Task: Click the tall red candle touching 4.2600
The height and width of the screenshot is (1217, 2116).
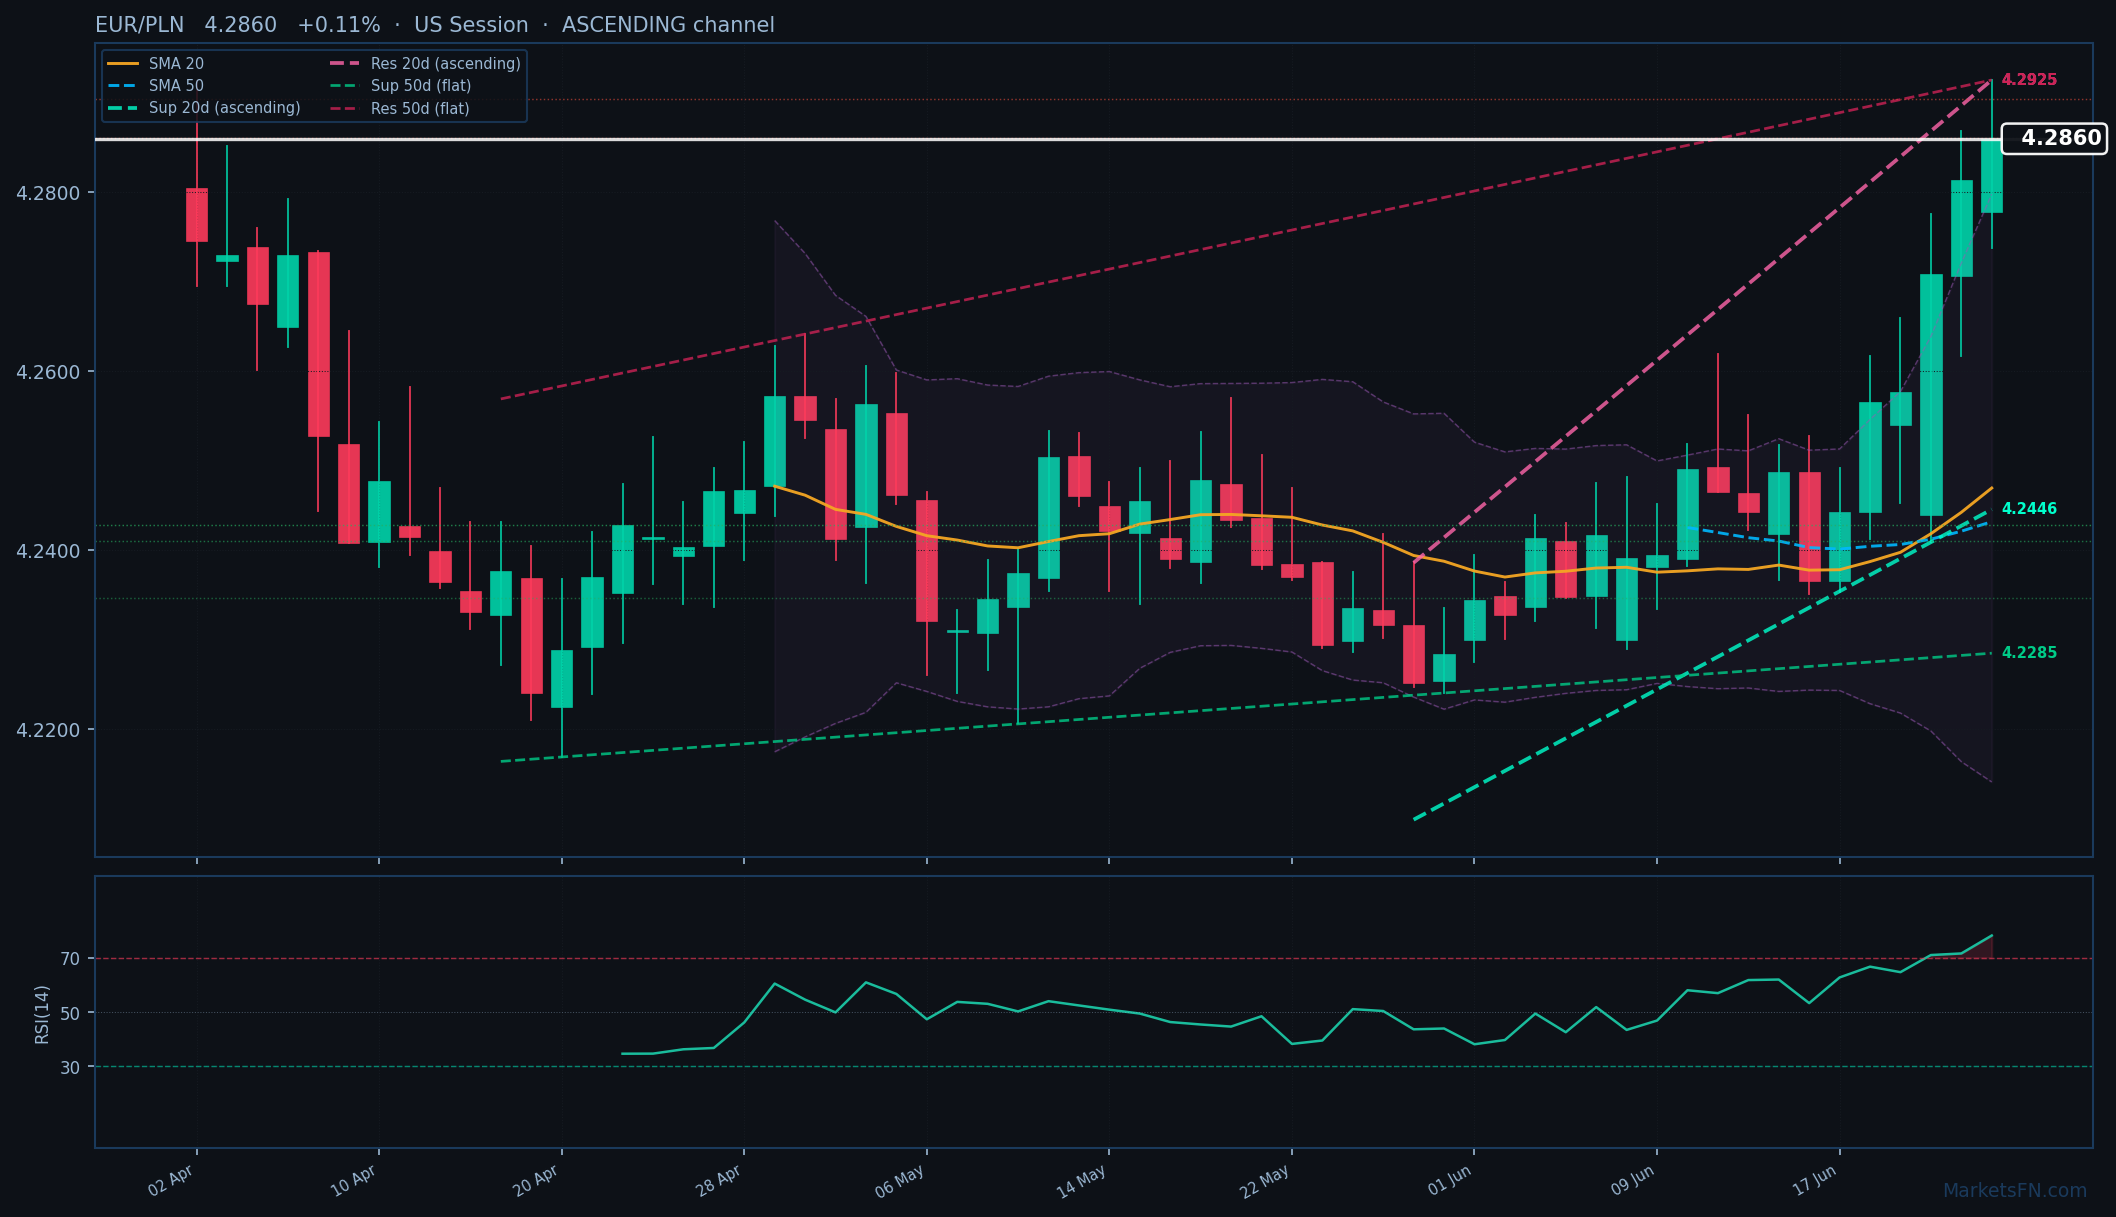Action: tap(319, 344)
